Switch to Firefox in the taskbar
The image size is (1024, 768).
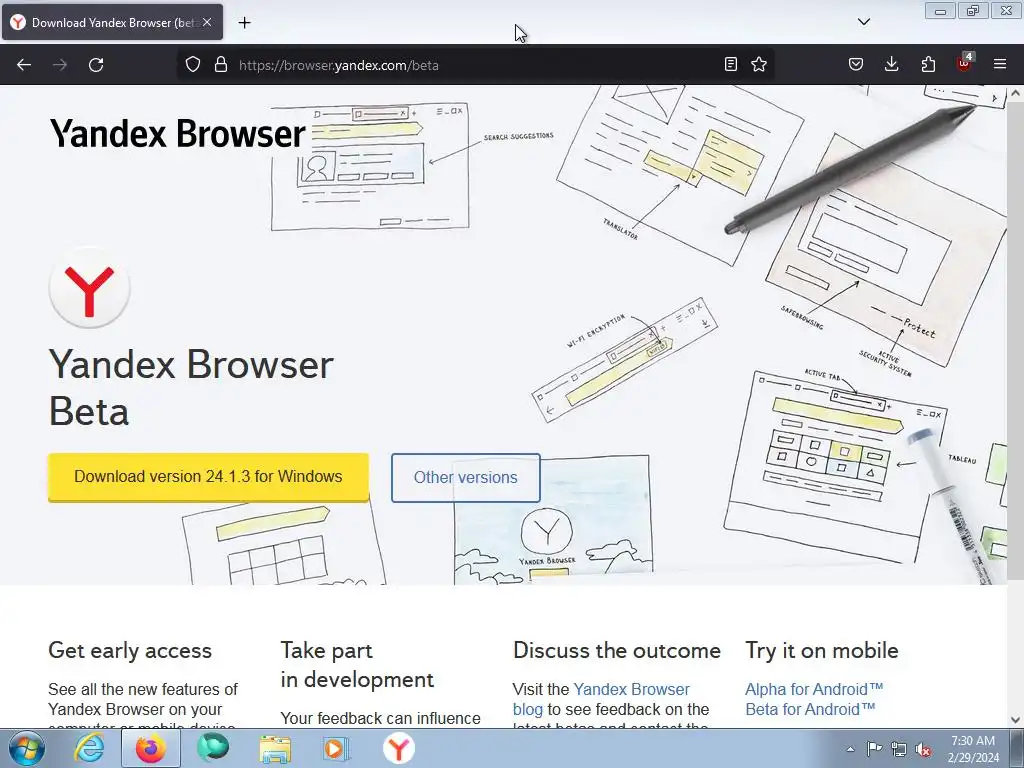pos(151,748)
